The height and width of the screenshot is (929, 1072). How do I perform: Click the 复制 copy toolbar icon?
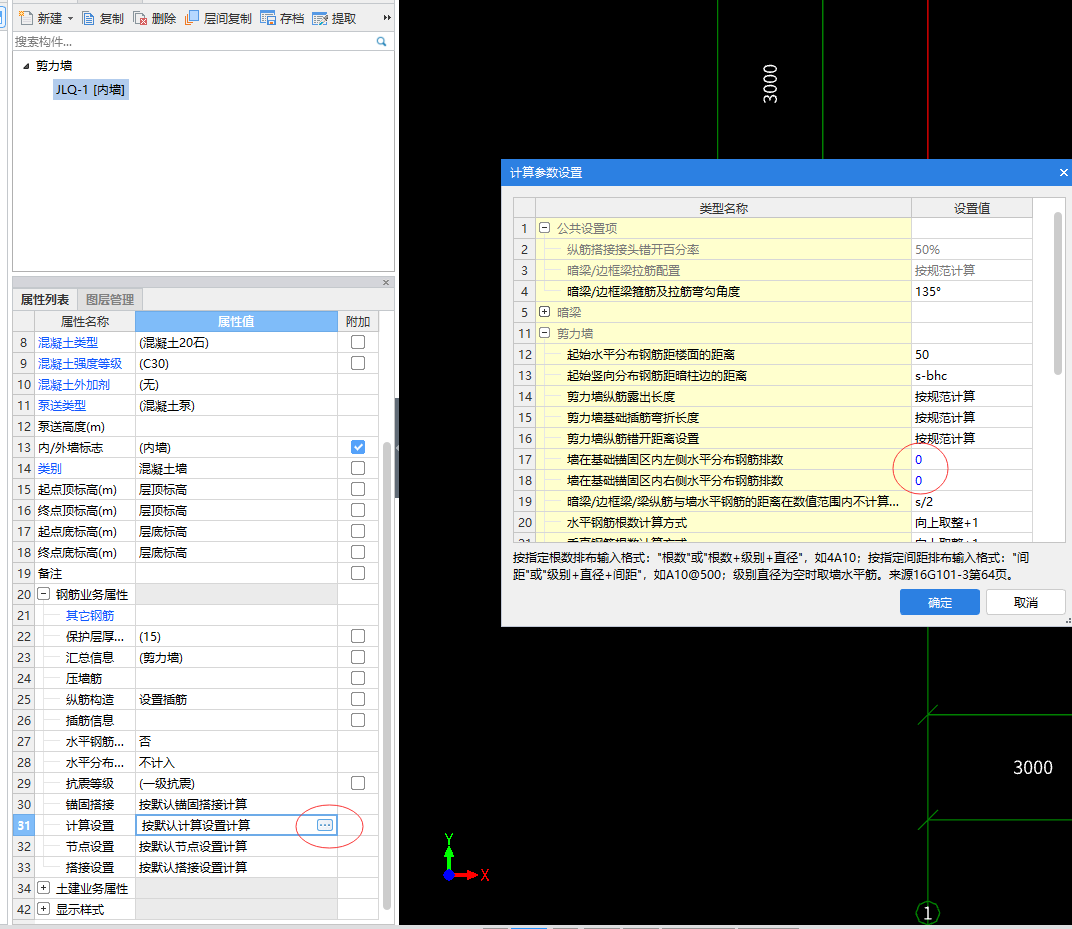tap(88, 18)
